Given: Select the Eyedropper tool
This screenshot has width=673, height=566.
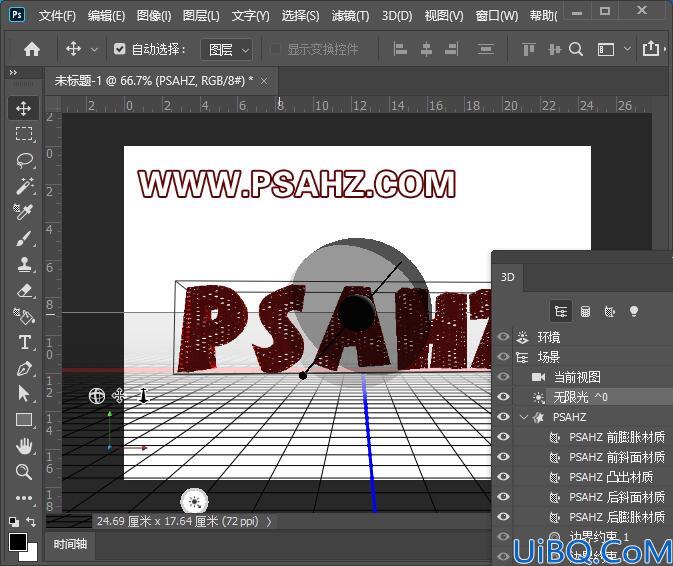Looking at the screenshot, I should [x=24, y=212].
